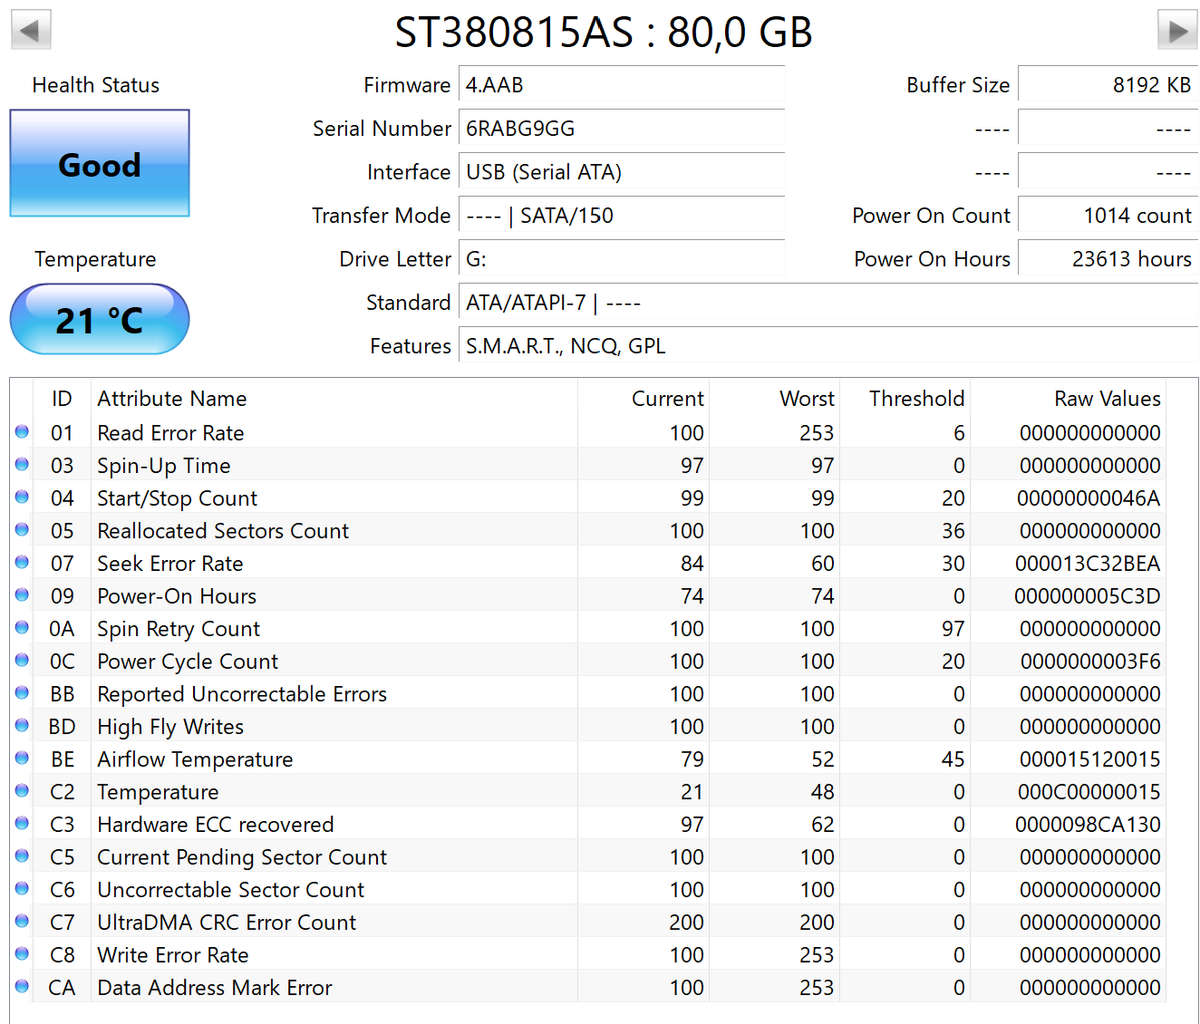Screen dimensions: 1200x1024
Task: Select the Hardware ECC recovered row
Action: (x=300, y=824)
